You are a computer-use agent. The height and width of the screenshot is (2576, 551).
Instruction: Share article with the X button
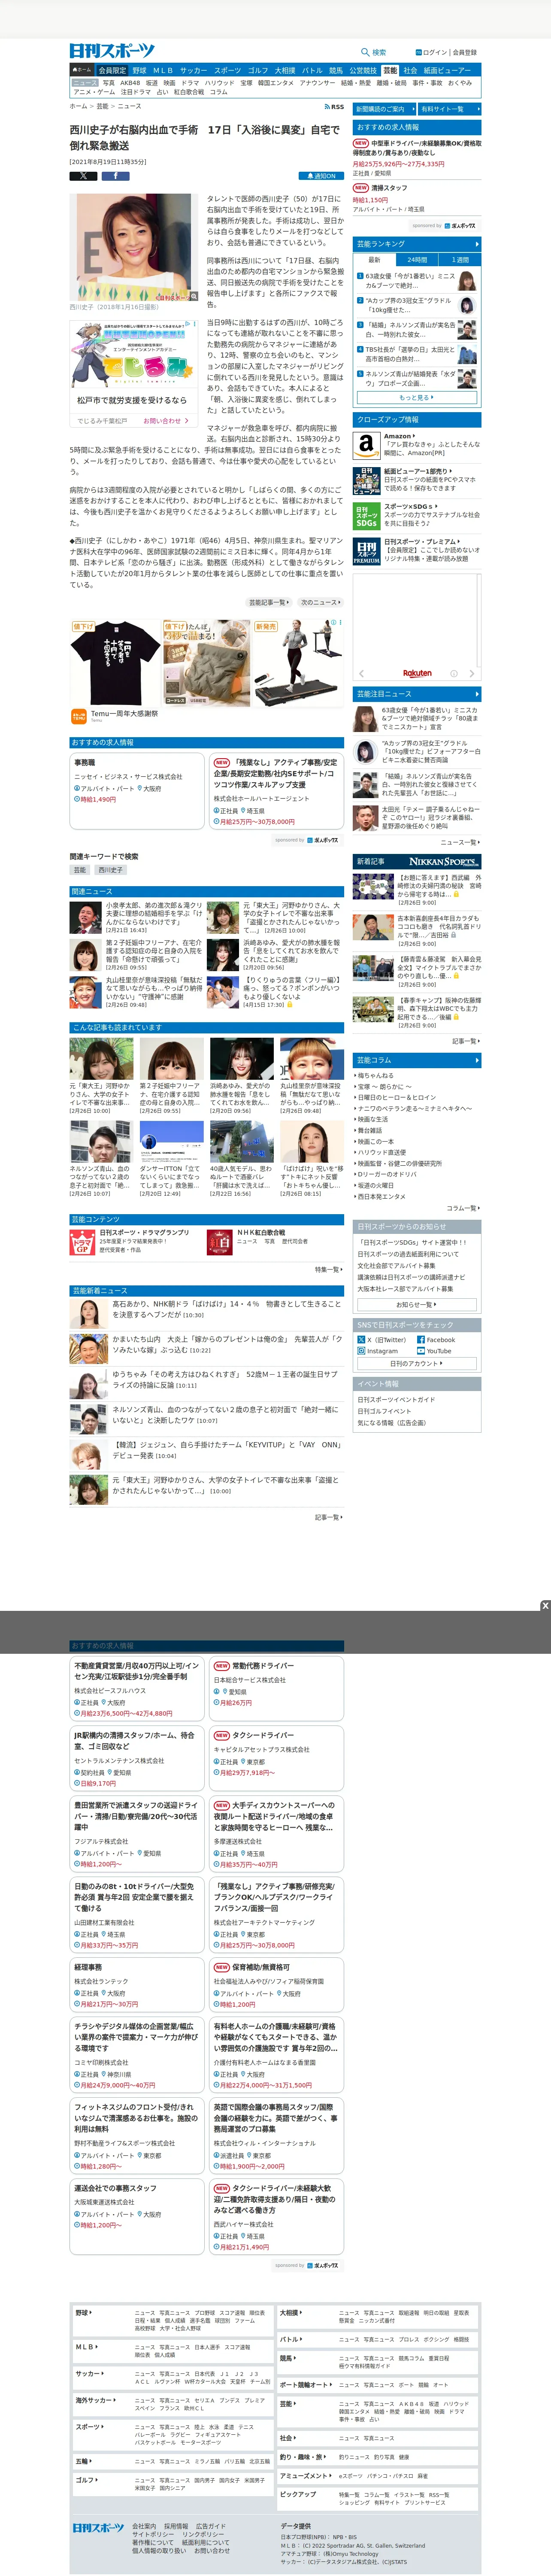83,175
